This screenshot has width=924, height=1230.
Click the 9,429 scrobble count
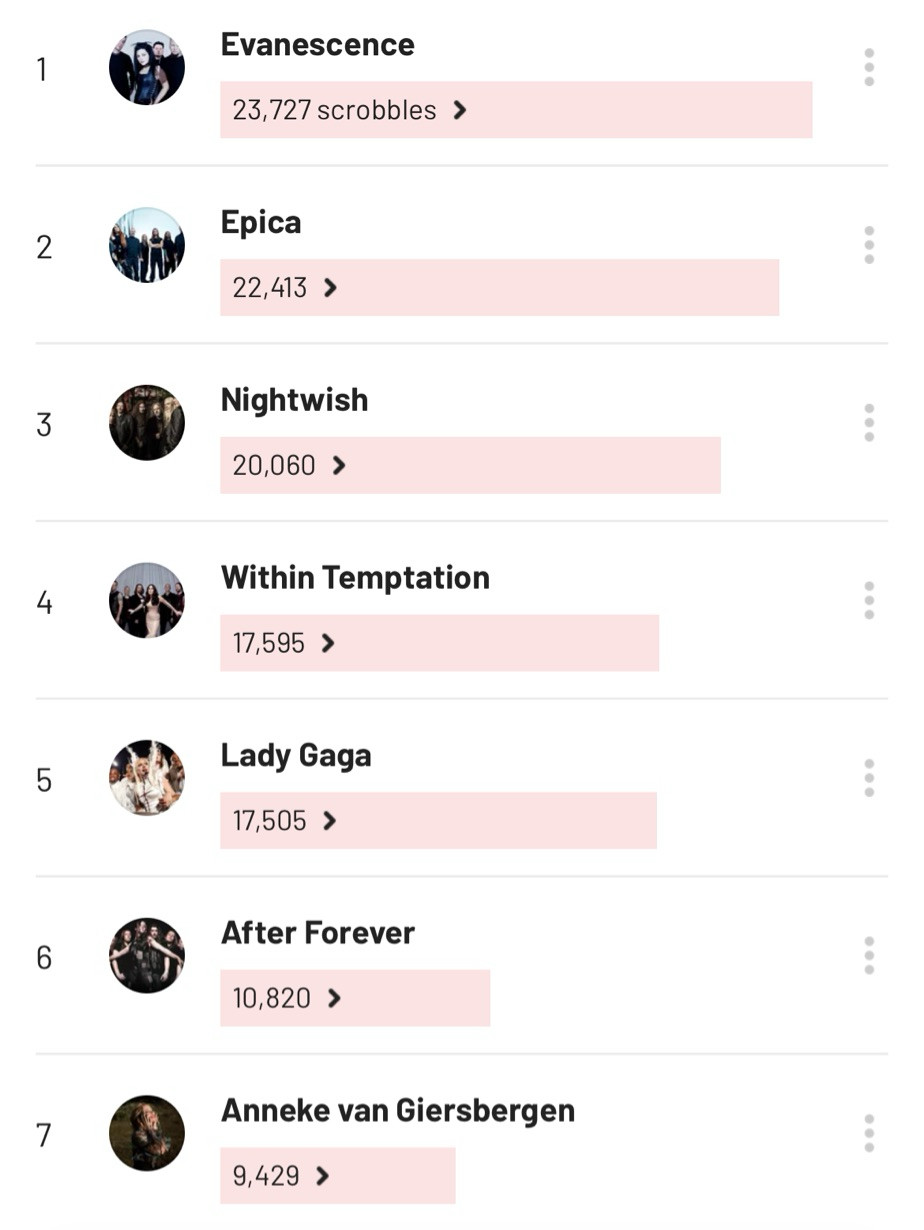[266, 1176]
